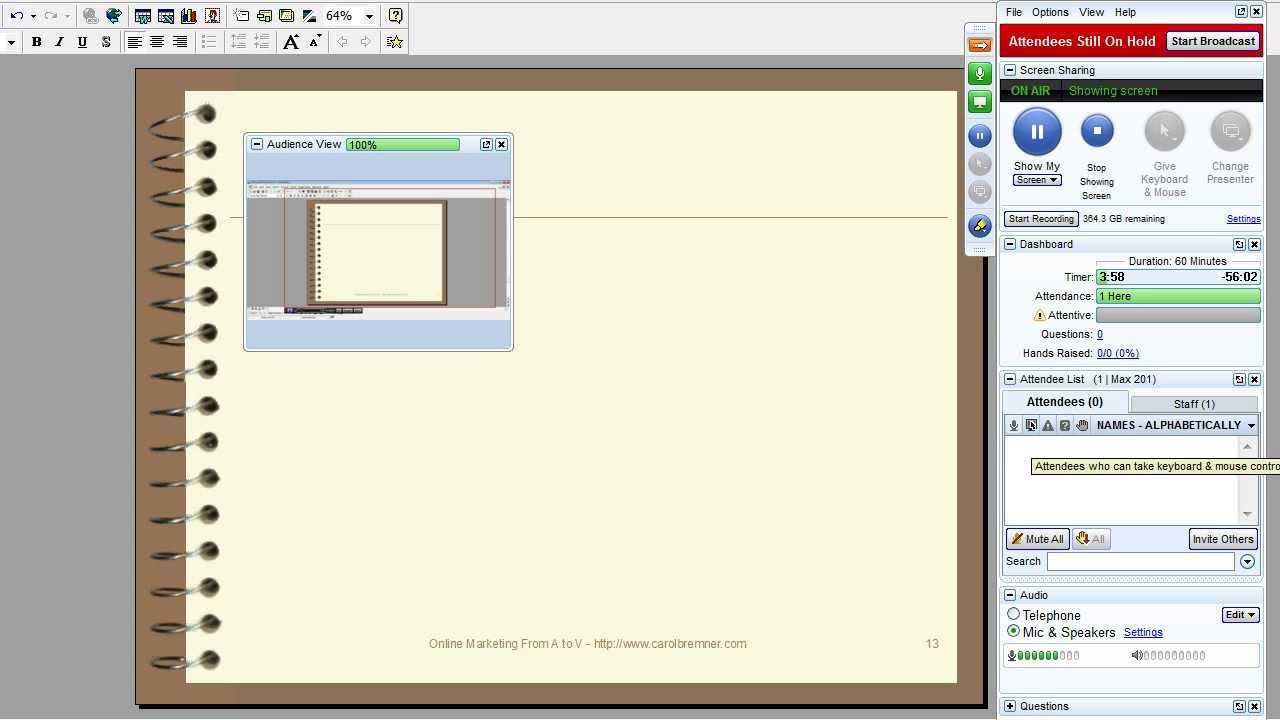Image resolution: width=1280 pixels, height=720 pixels.
Task: Apply underline formatting
Action: click(x=82, y=42)
